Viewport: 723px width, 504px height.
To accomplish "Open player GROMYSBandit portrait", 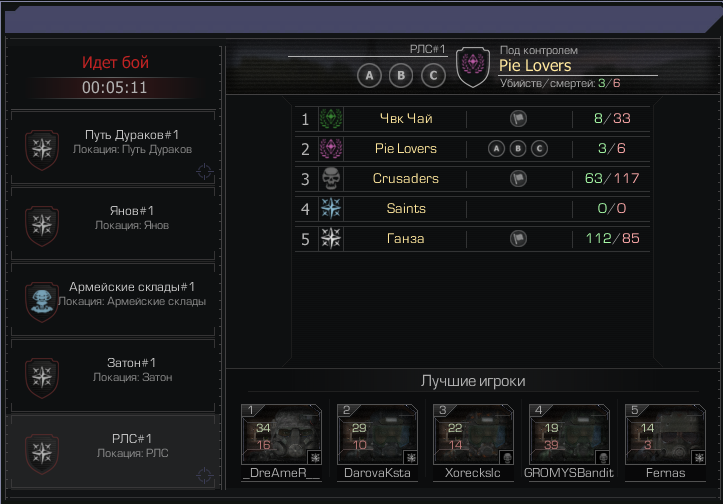I will (569, 434).
